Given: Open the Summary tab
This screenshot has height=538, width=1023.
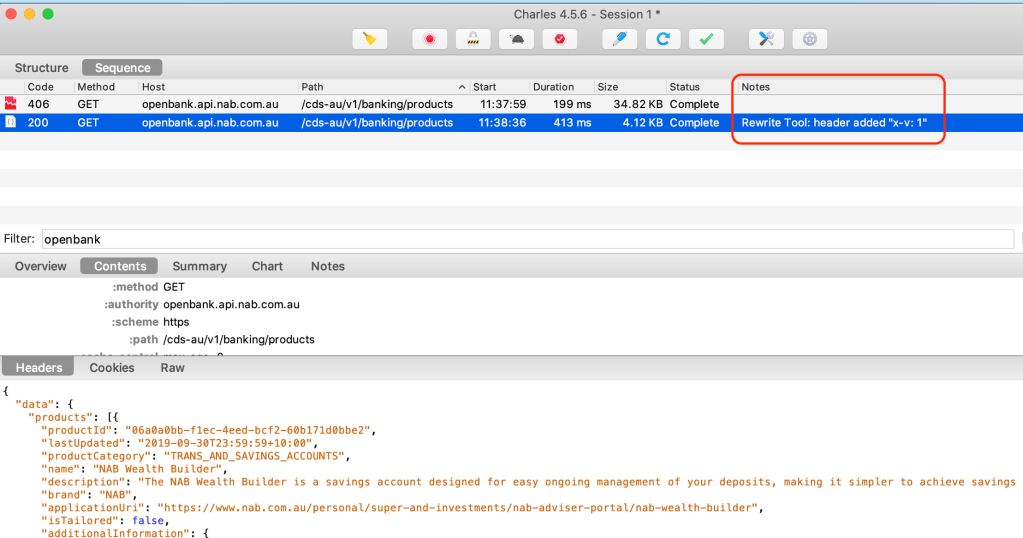Looking at the screenshot, I should coord(199,266).
